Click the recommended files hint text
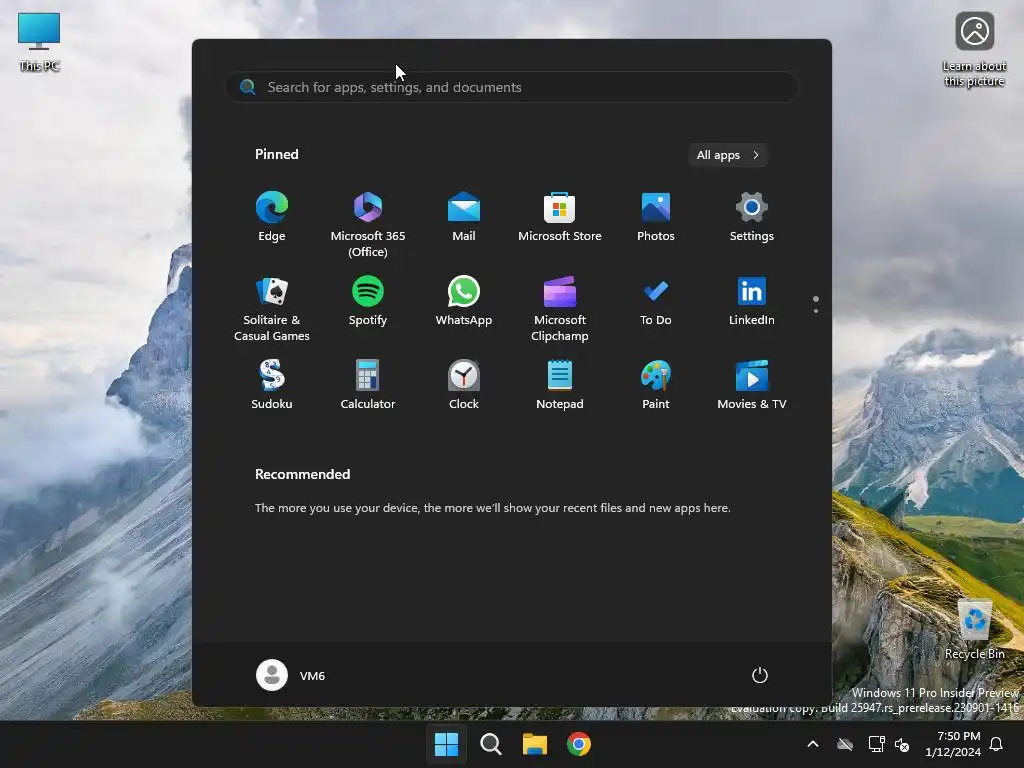This screenshot has height=768, width=1024. 492,507
